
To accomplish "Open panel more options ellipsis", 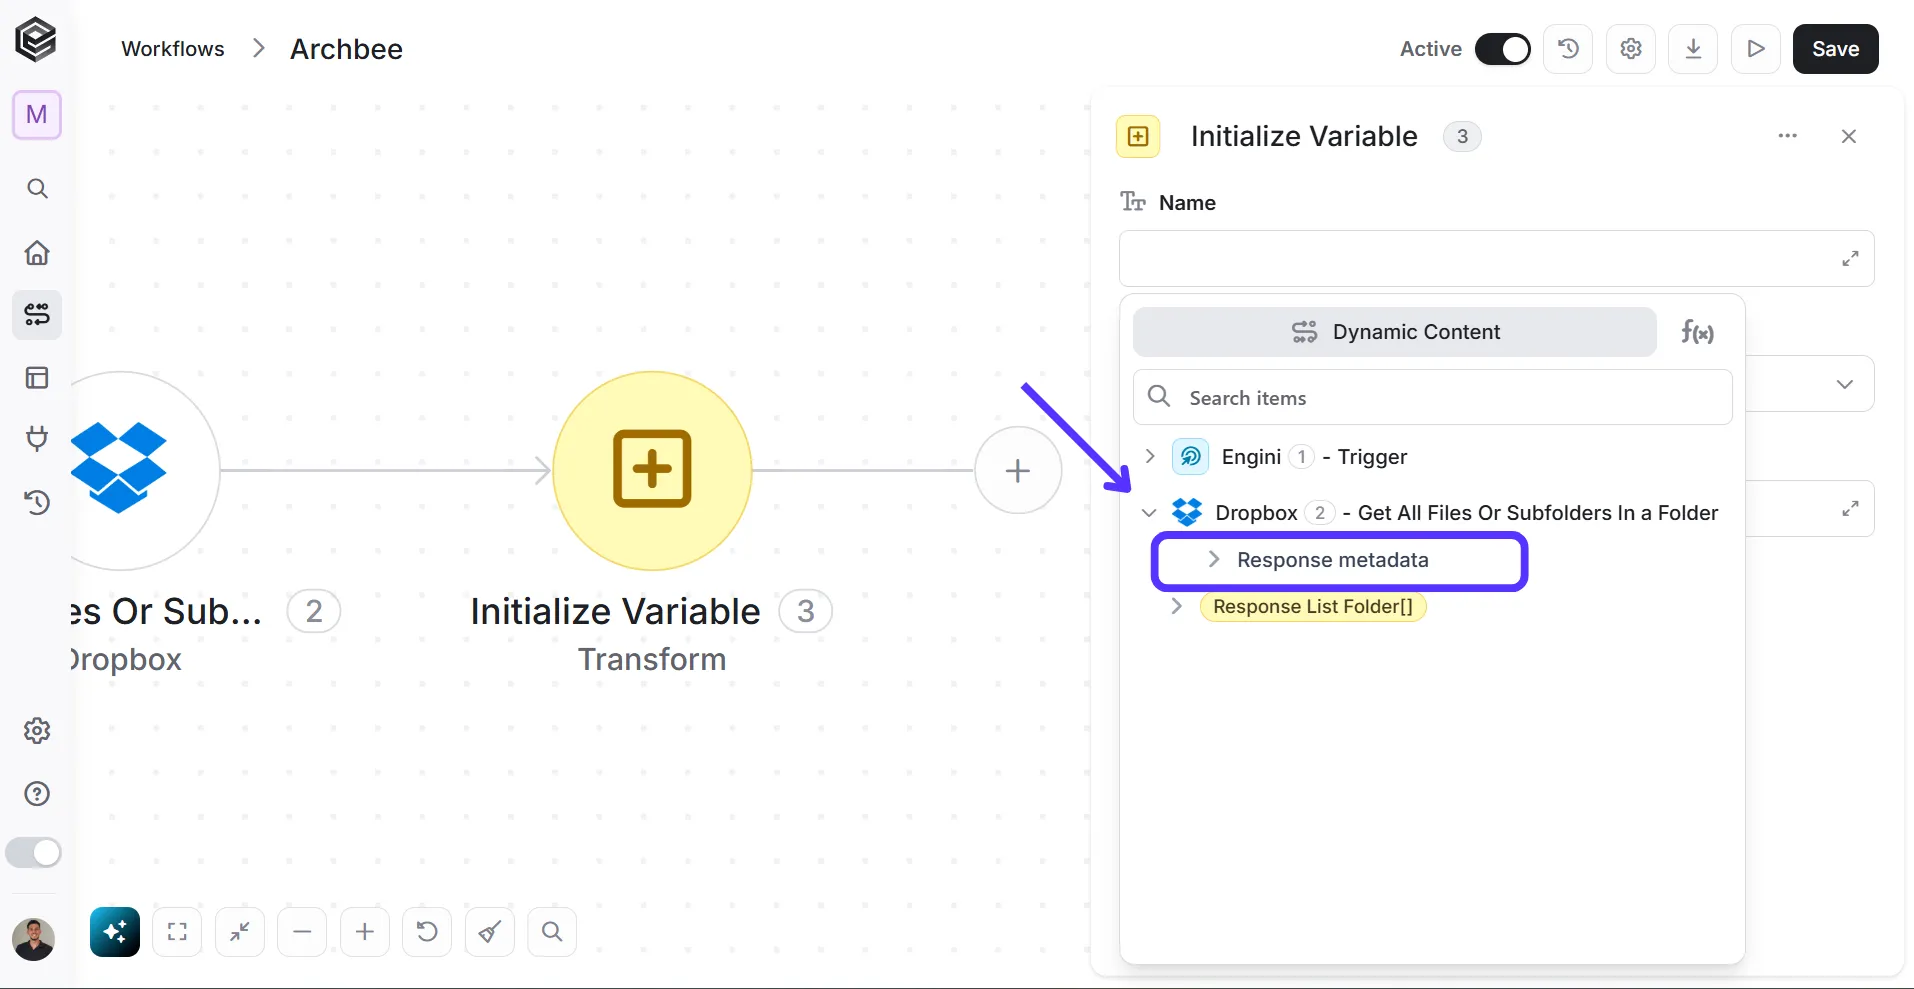I will pos(1788,136).
